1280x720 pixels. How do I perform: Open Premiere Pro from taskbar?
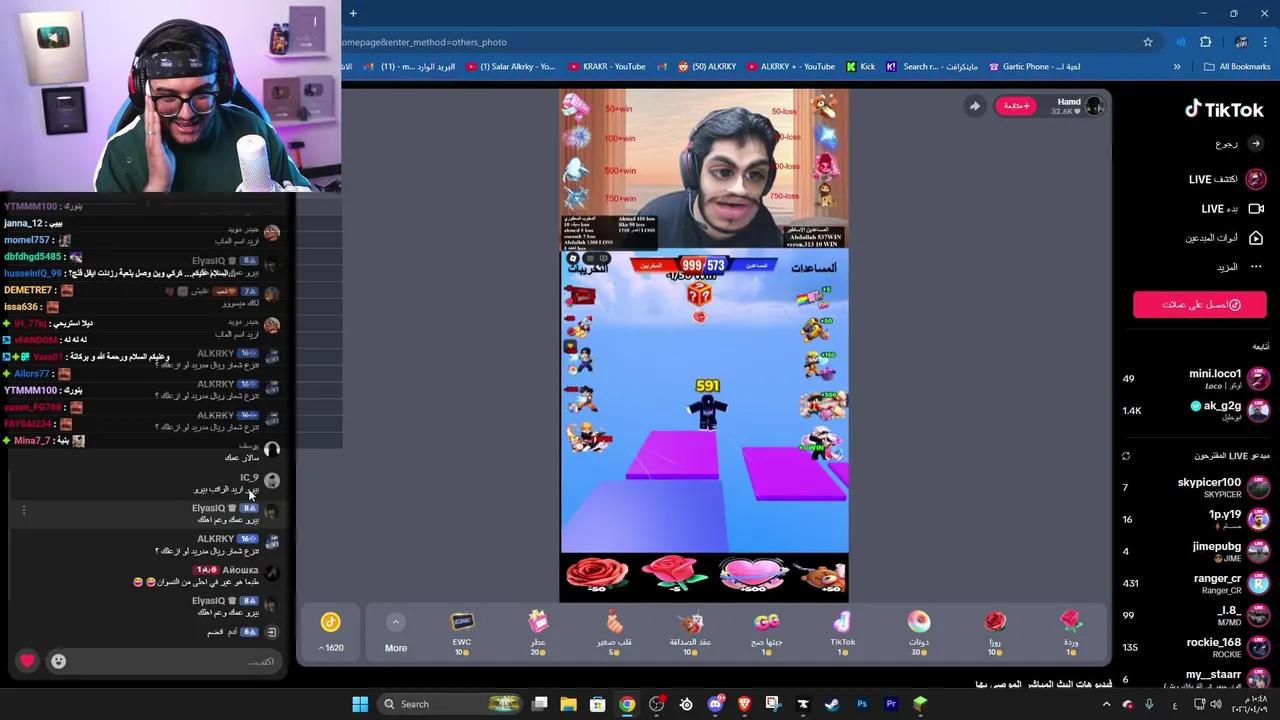[x=891, y=704]
